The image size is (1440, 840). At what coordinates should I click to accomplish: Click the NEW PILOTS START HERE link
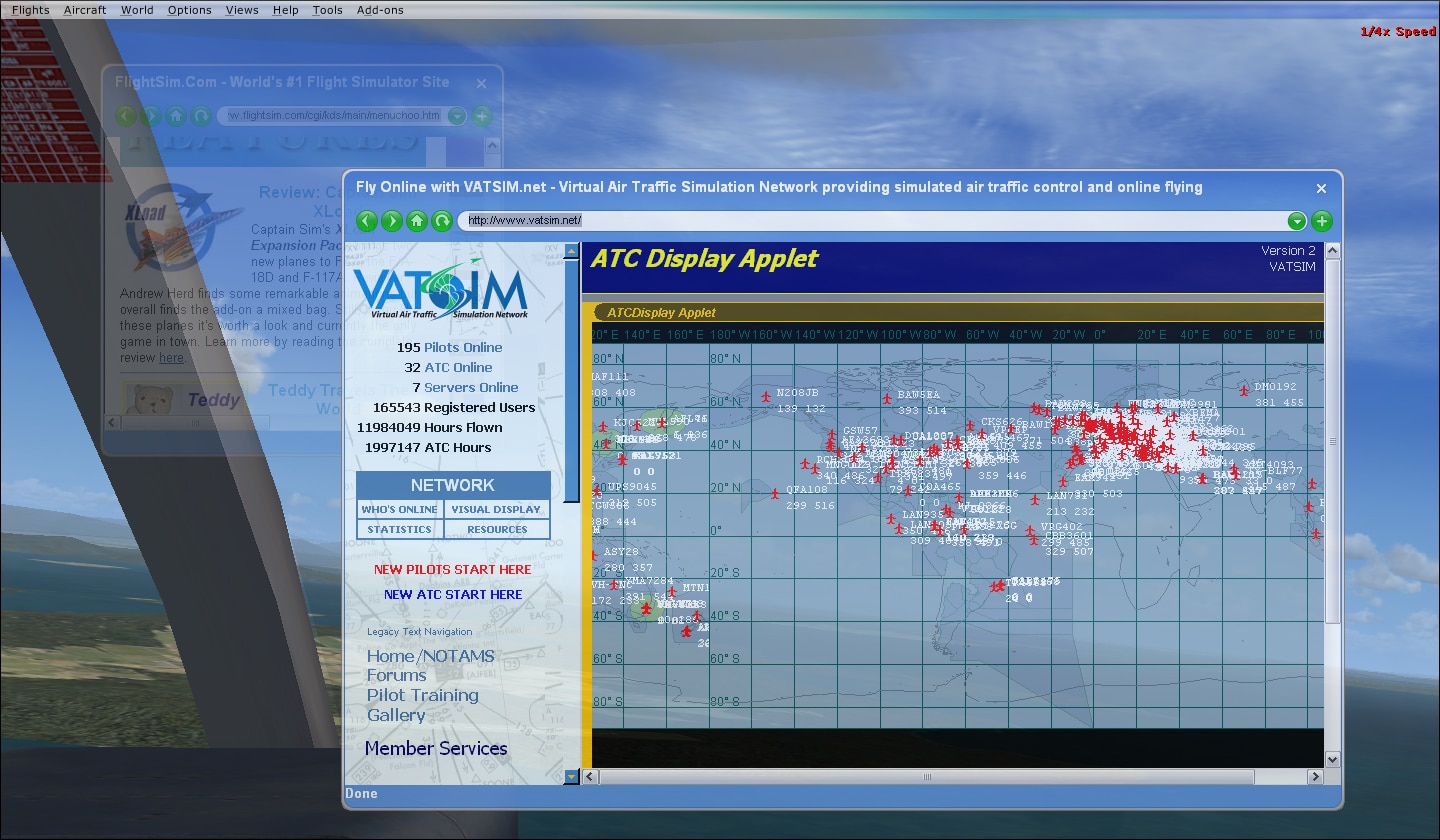tap(453, 570)
